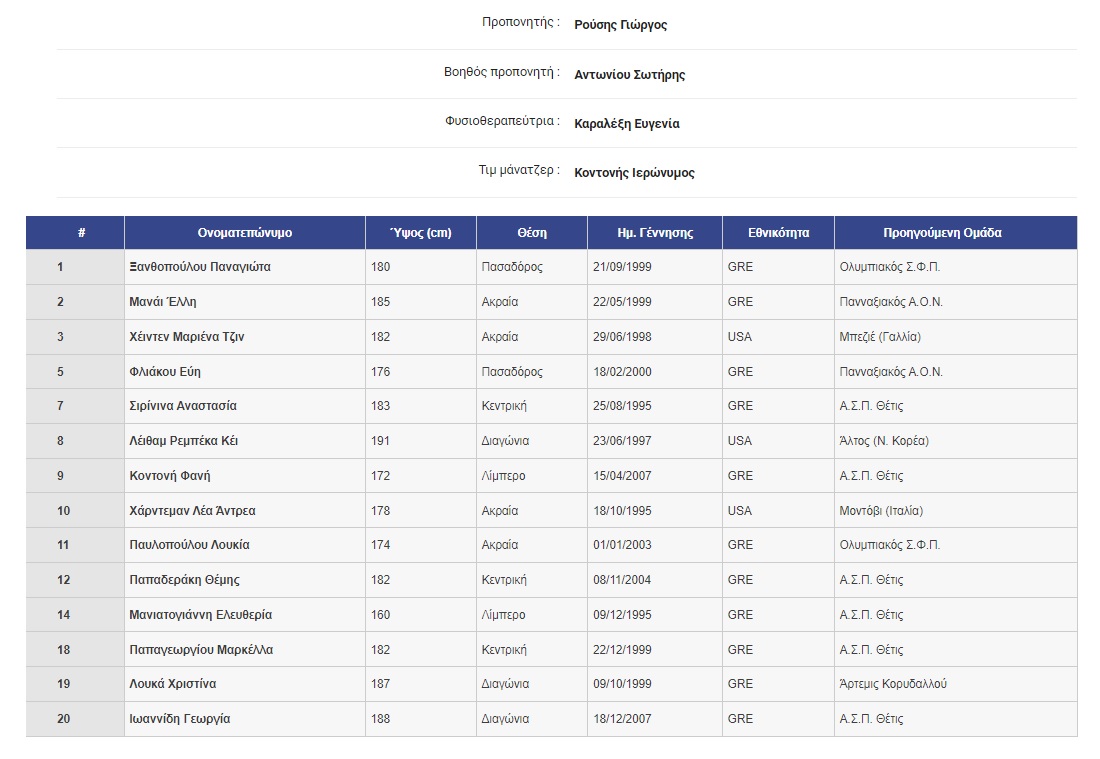Click the Ημ. Γέννησης column header

click(655, 233)
